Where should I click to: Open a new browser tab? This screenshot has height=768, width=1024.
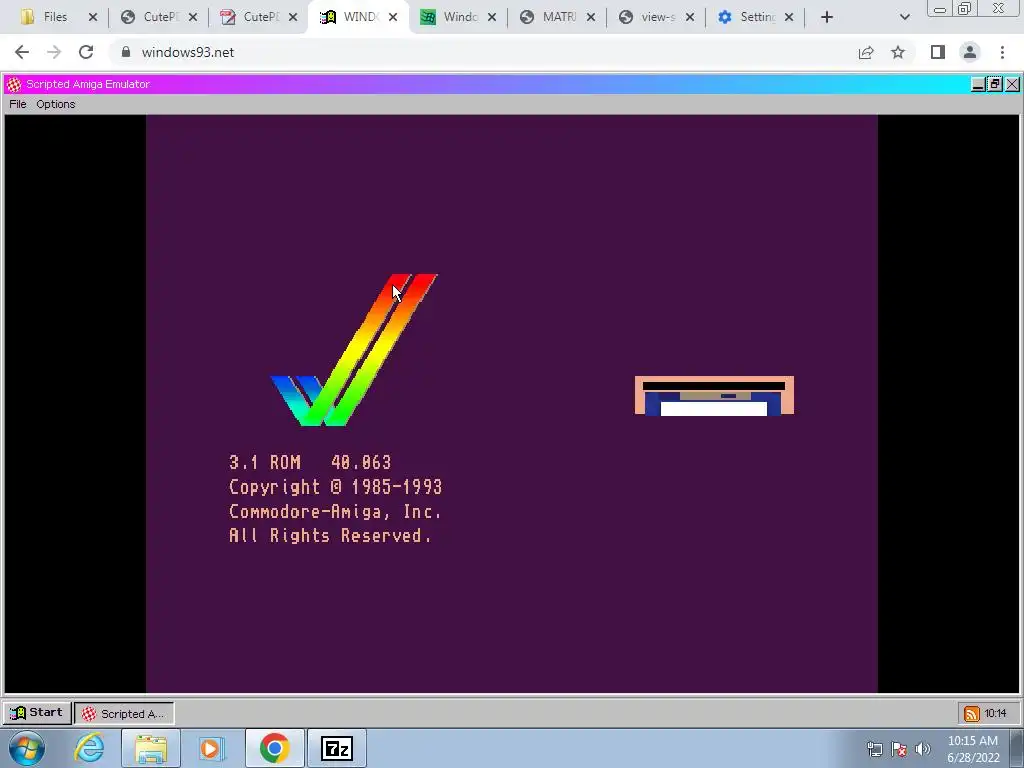(827, 18)
